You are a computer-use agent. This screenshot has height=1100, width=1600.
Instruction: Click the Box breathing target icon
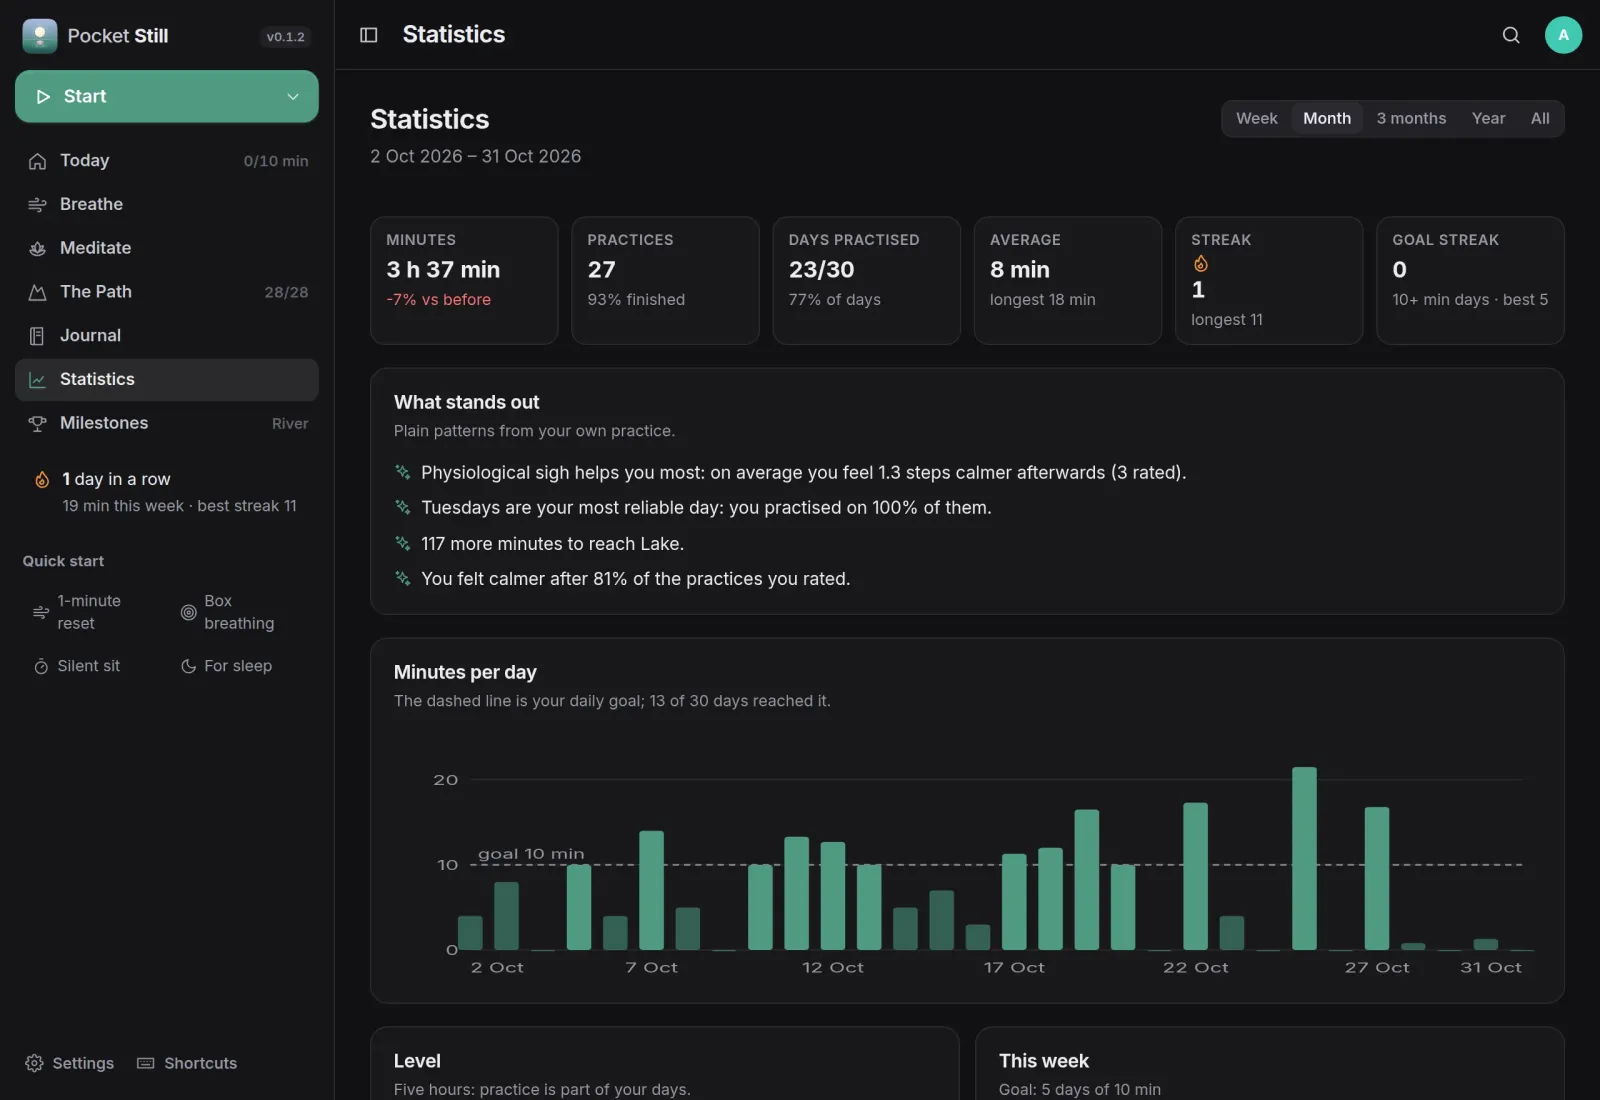pos(188,612)
